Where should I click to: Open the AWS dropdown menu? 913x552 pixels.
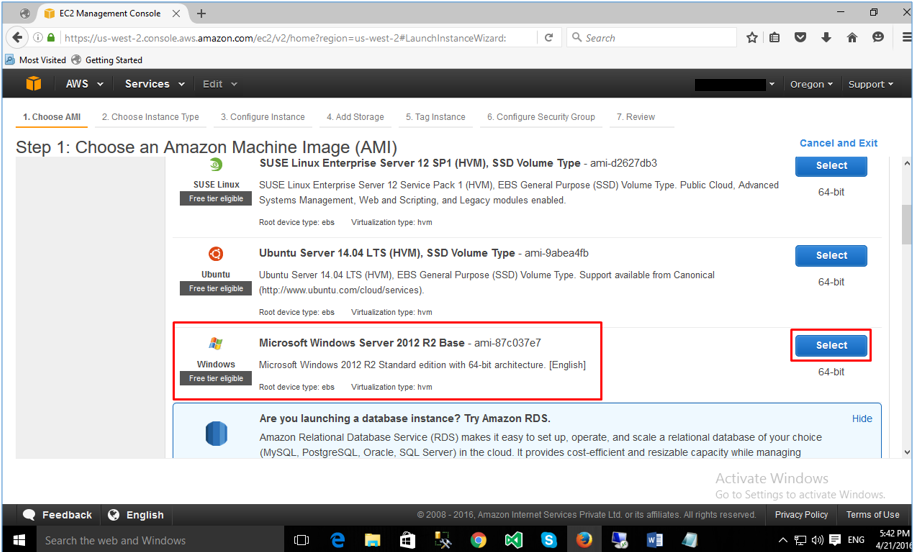pos(84,84)
